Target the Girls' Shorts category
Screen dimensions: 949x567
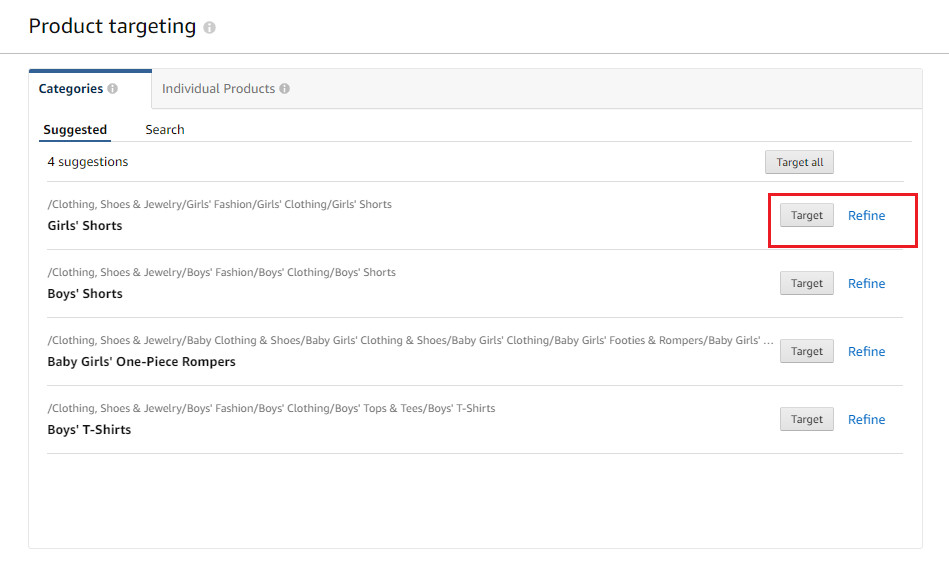pos(806,215)
